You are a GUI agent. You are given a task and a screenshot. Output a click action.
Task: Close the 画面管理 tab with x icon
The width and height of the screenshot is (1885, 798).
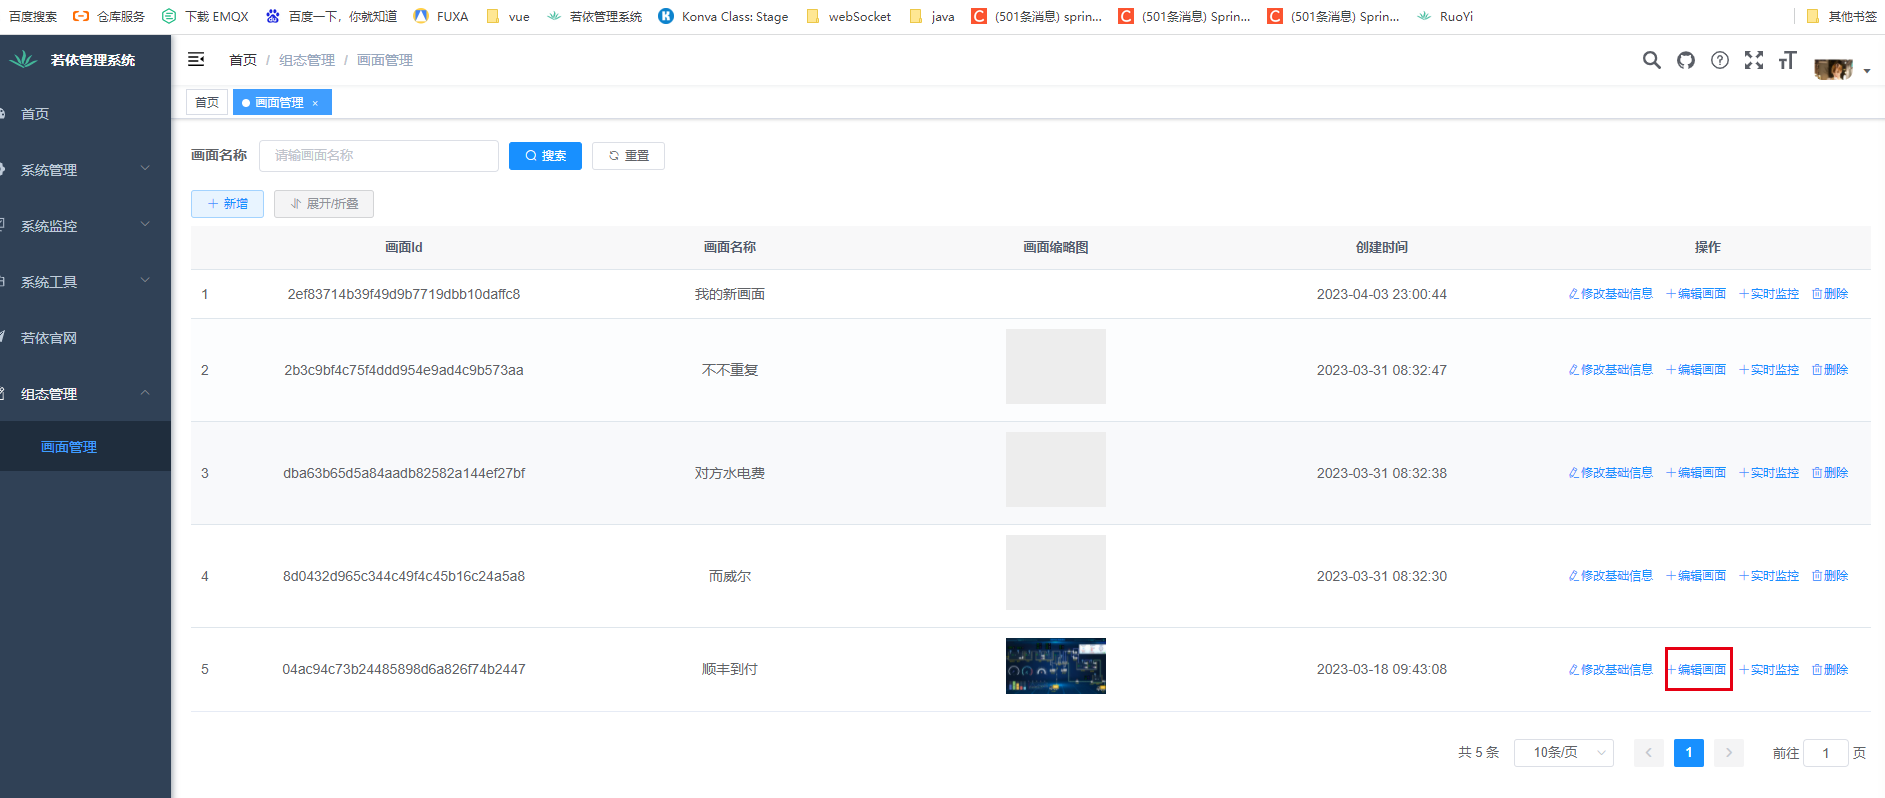pyautogui.click(x=315, y=103)
